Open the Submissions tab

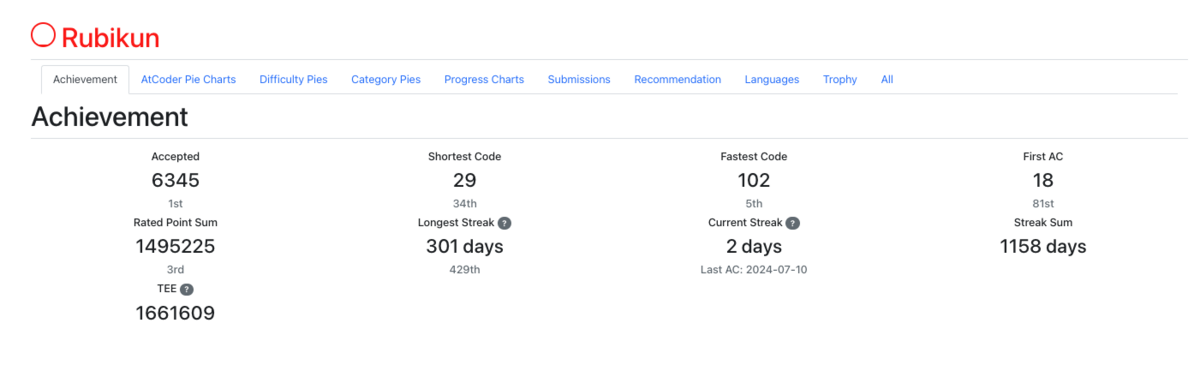tap(579, 80)
